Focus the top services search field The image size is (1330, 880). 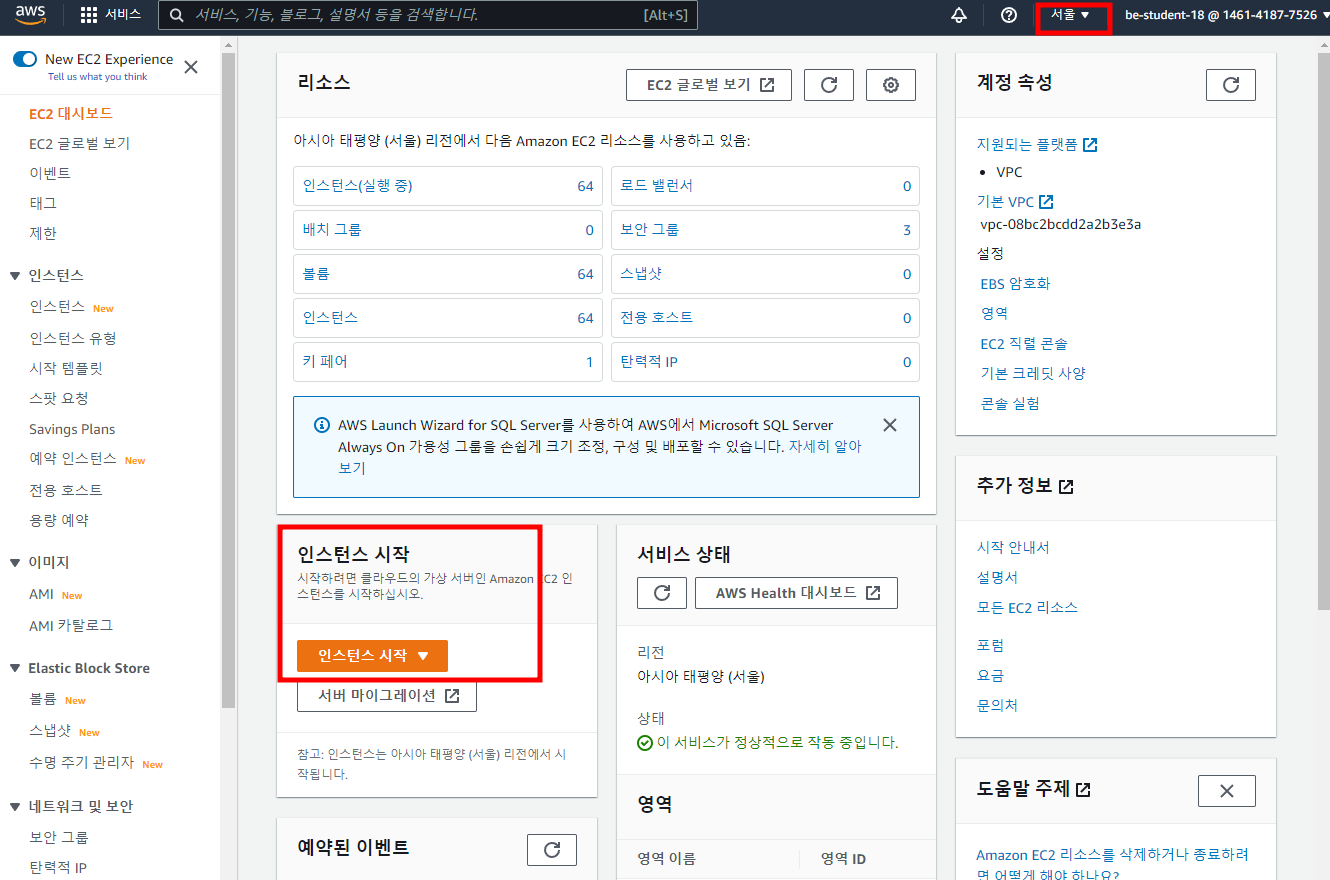point(428,15)
